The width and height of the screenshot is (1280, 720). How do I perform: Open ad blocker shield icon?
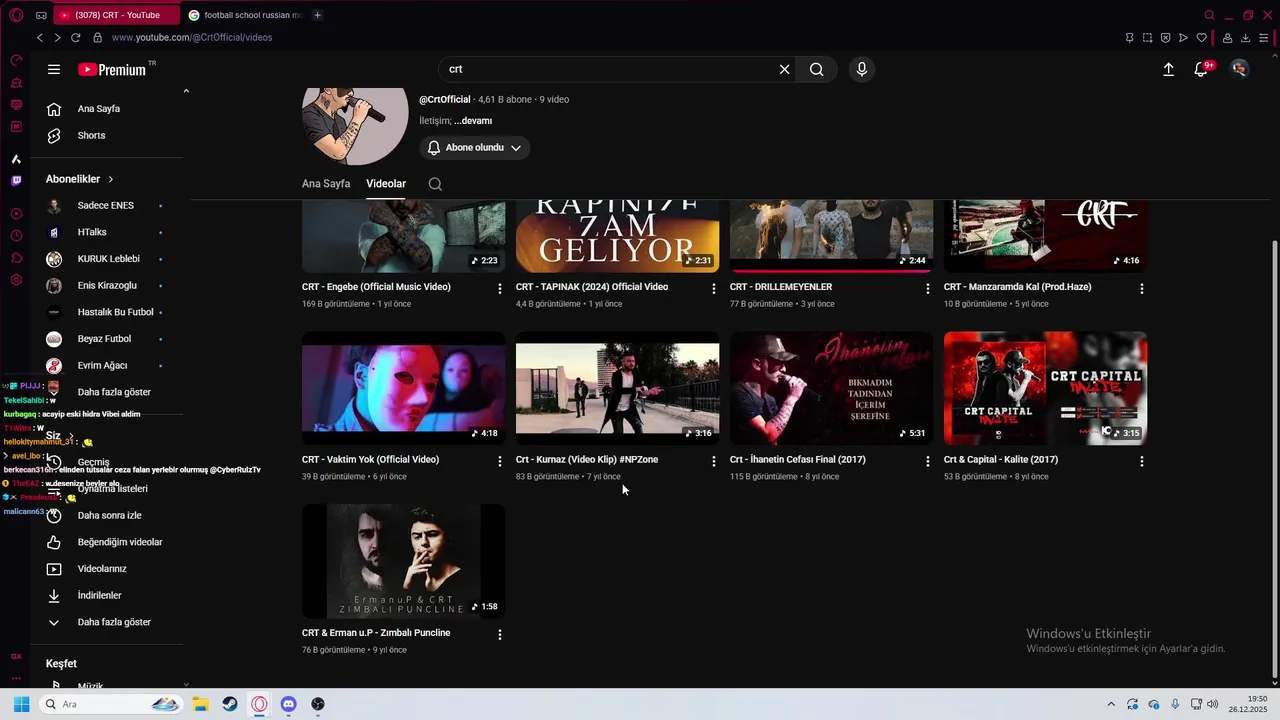pyautogui.click(x=1165, y=38)
